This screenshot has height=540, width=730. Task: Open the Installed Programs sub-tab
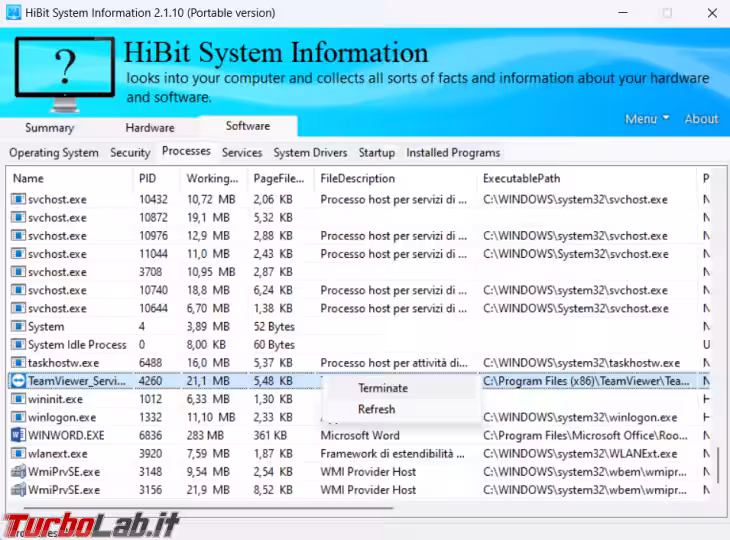point(452,153)
